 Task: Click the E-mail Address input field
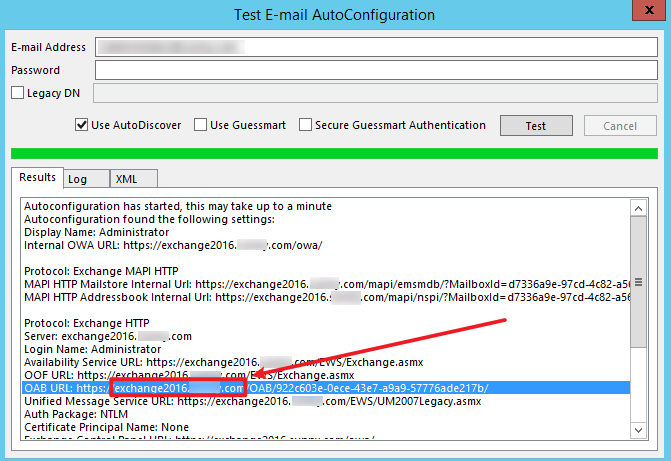[376, 47]
